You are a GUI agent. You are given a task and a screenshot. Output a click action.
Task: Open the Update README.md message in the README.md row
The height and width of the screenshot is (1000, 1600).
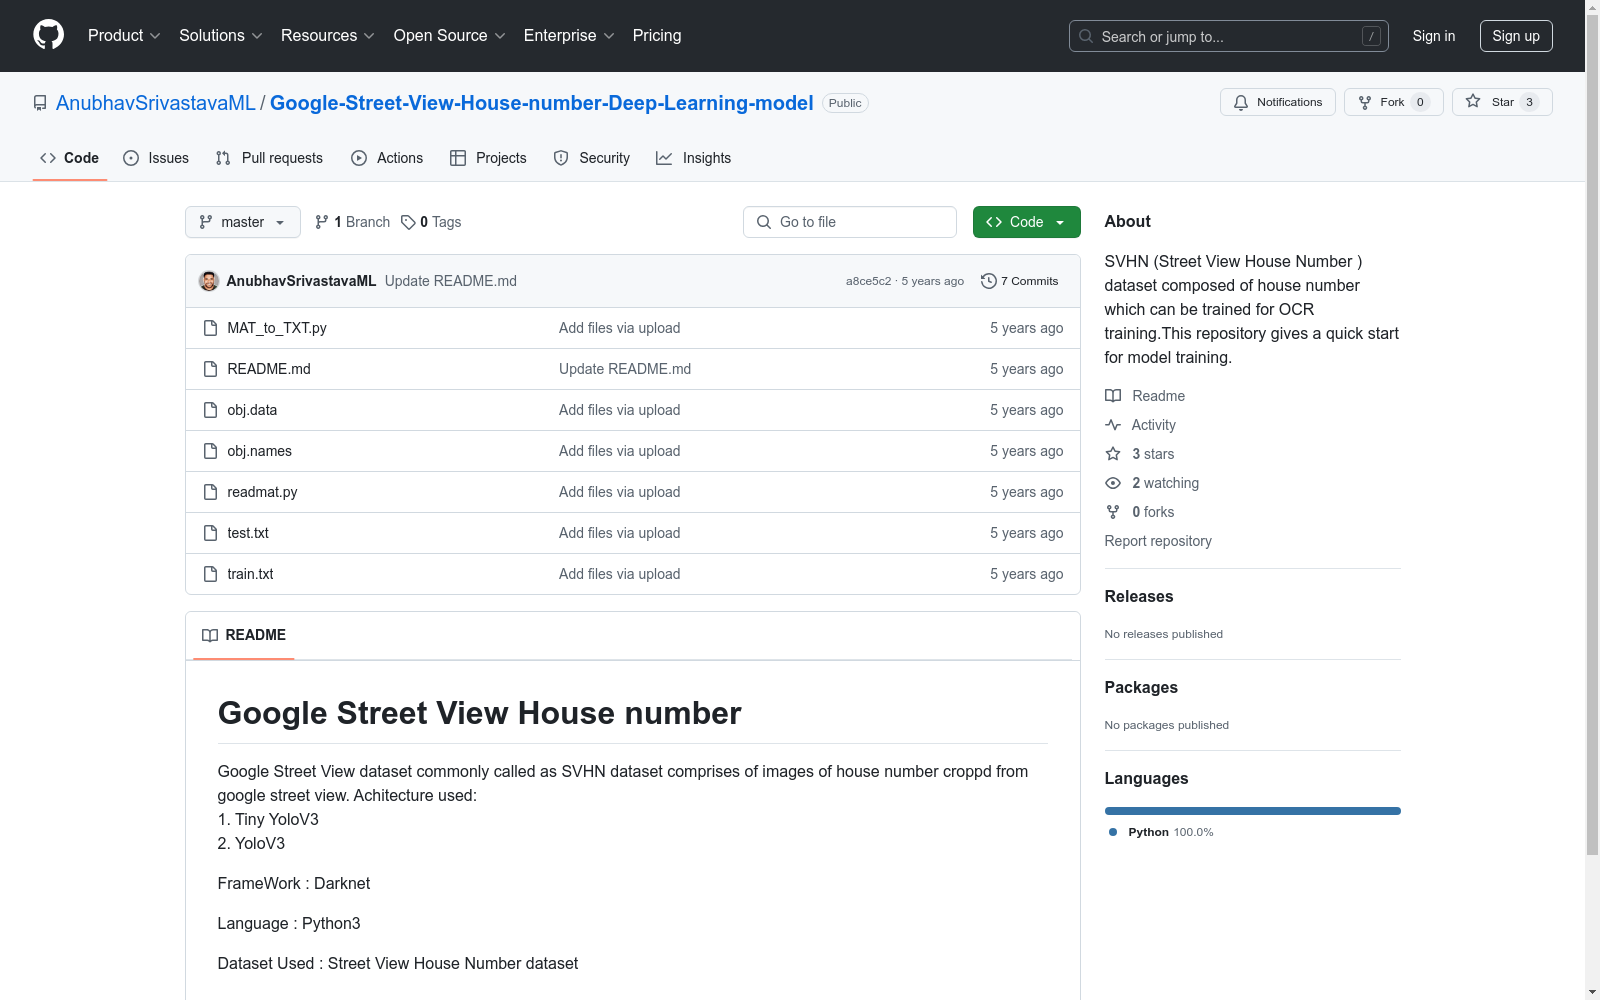pos(625,369)
